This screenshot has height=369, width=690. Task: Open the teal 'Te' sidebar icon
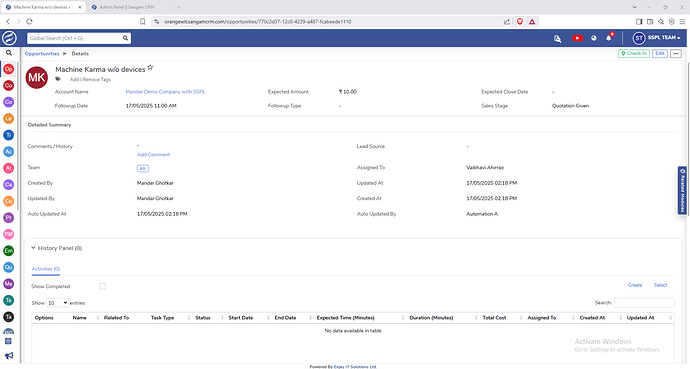pyautogui.click(x=8, y=300)
